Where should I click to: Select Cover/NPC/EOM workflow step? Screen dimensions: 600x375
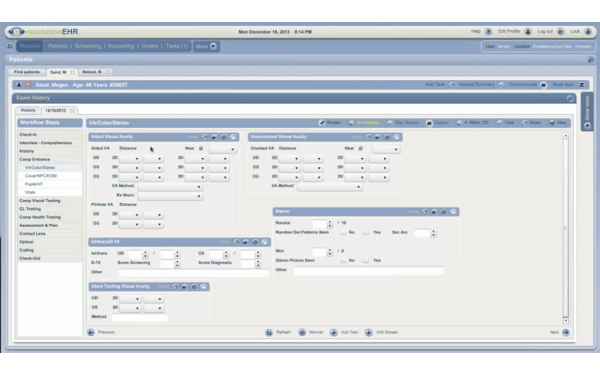(x=49, y=176)
